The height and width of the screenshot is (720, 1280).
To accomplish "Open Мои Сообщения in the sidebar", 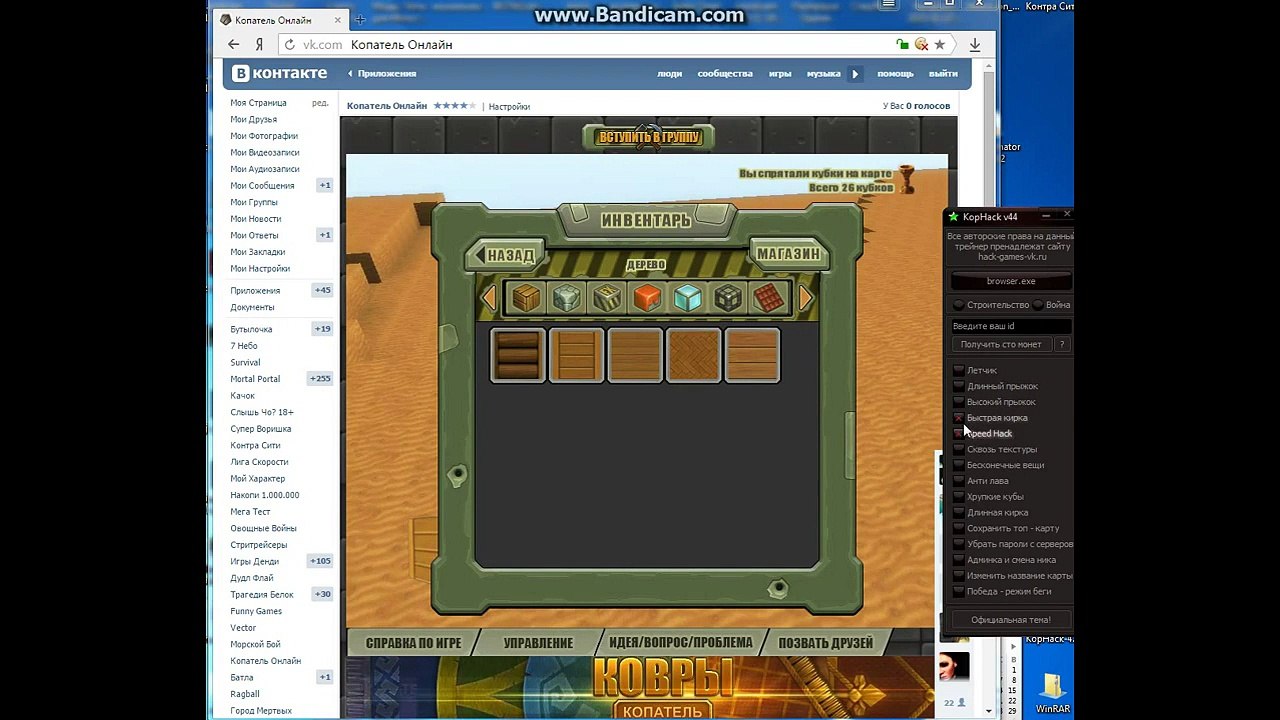I will click(263, 185).
